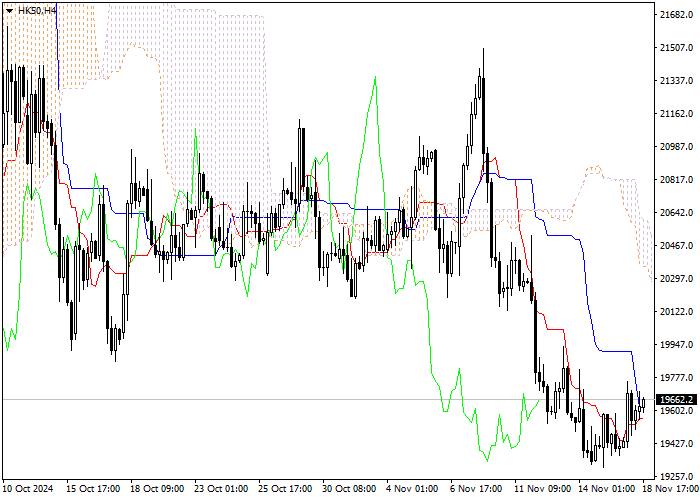This screenshot has height=500, width=700.
Task: Click the 20297.0 price axis label
Action: [676, 279]
